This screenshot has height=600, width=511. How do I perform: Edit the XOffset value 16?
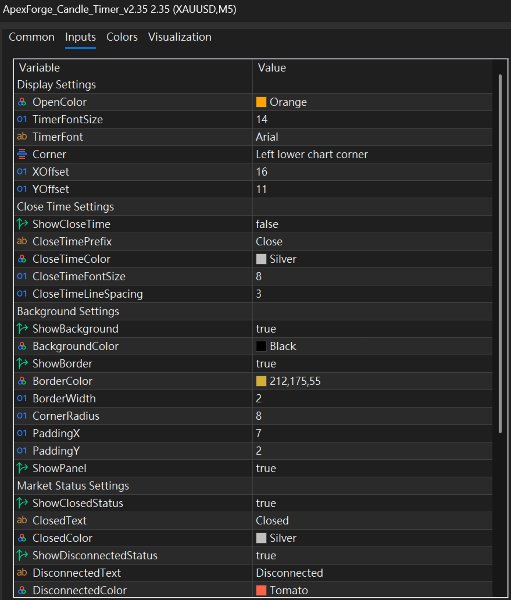tap(372, 172)
